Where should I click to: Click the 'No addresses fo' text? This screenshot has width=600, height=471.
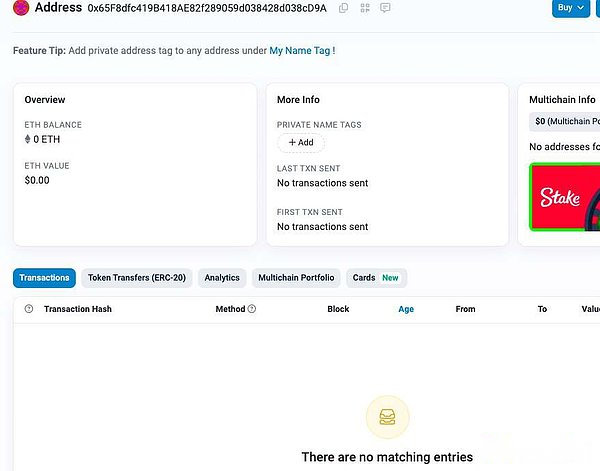pyautogui.click(x=564, y=147)
